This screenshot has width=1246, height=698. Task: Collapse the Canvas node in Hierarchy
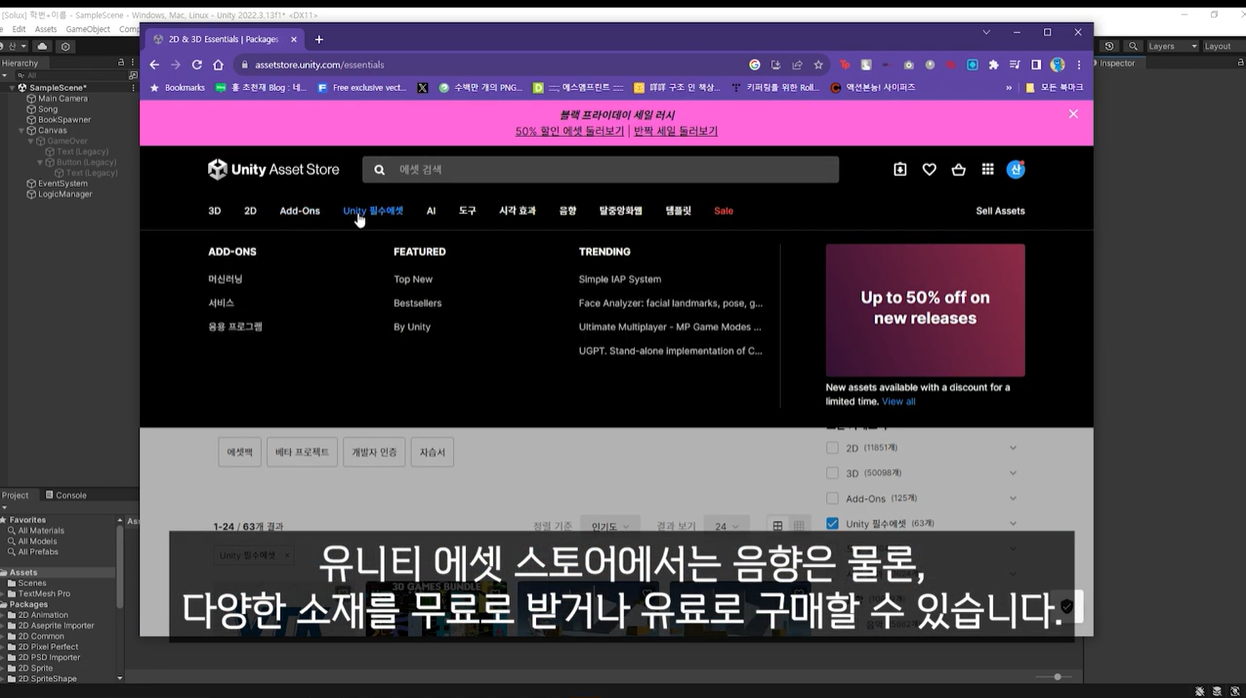[x=21, y=131]
